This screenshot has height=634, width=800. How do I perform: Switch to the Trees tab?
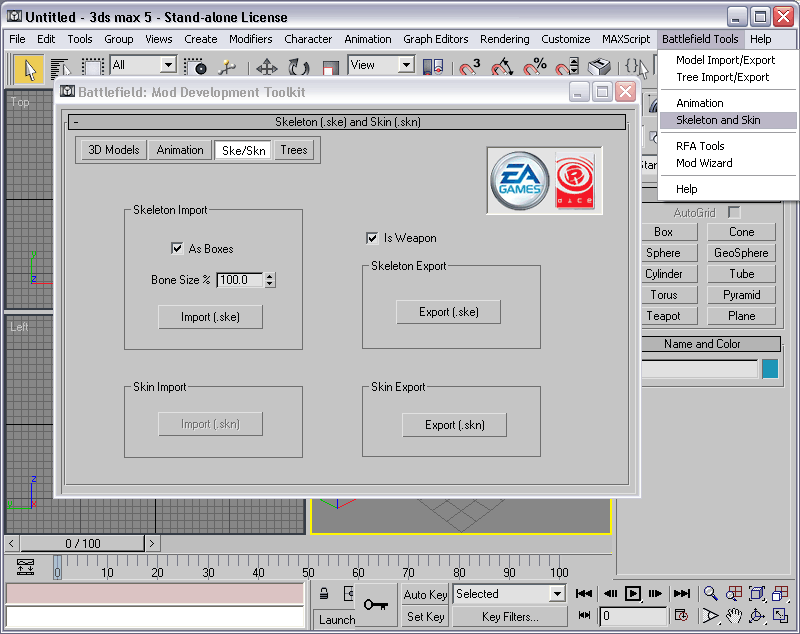coord(294,150)
